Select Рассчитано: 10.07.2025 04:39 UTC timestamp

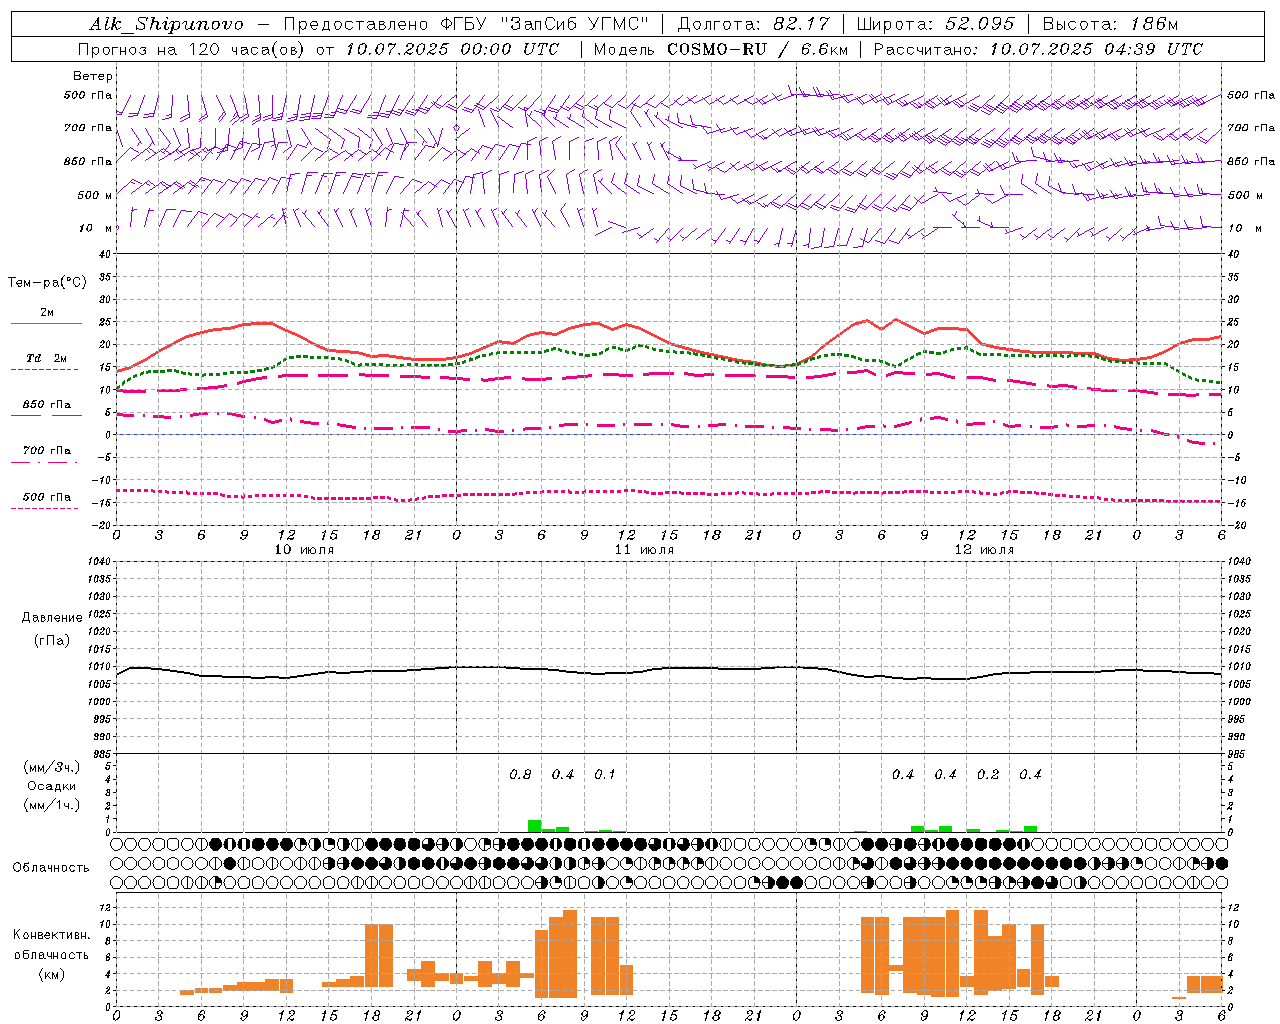coord(1038,49)
